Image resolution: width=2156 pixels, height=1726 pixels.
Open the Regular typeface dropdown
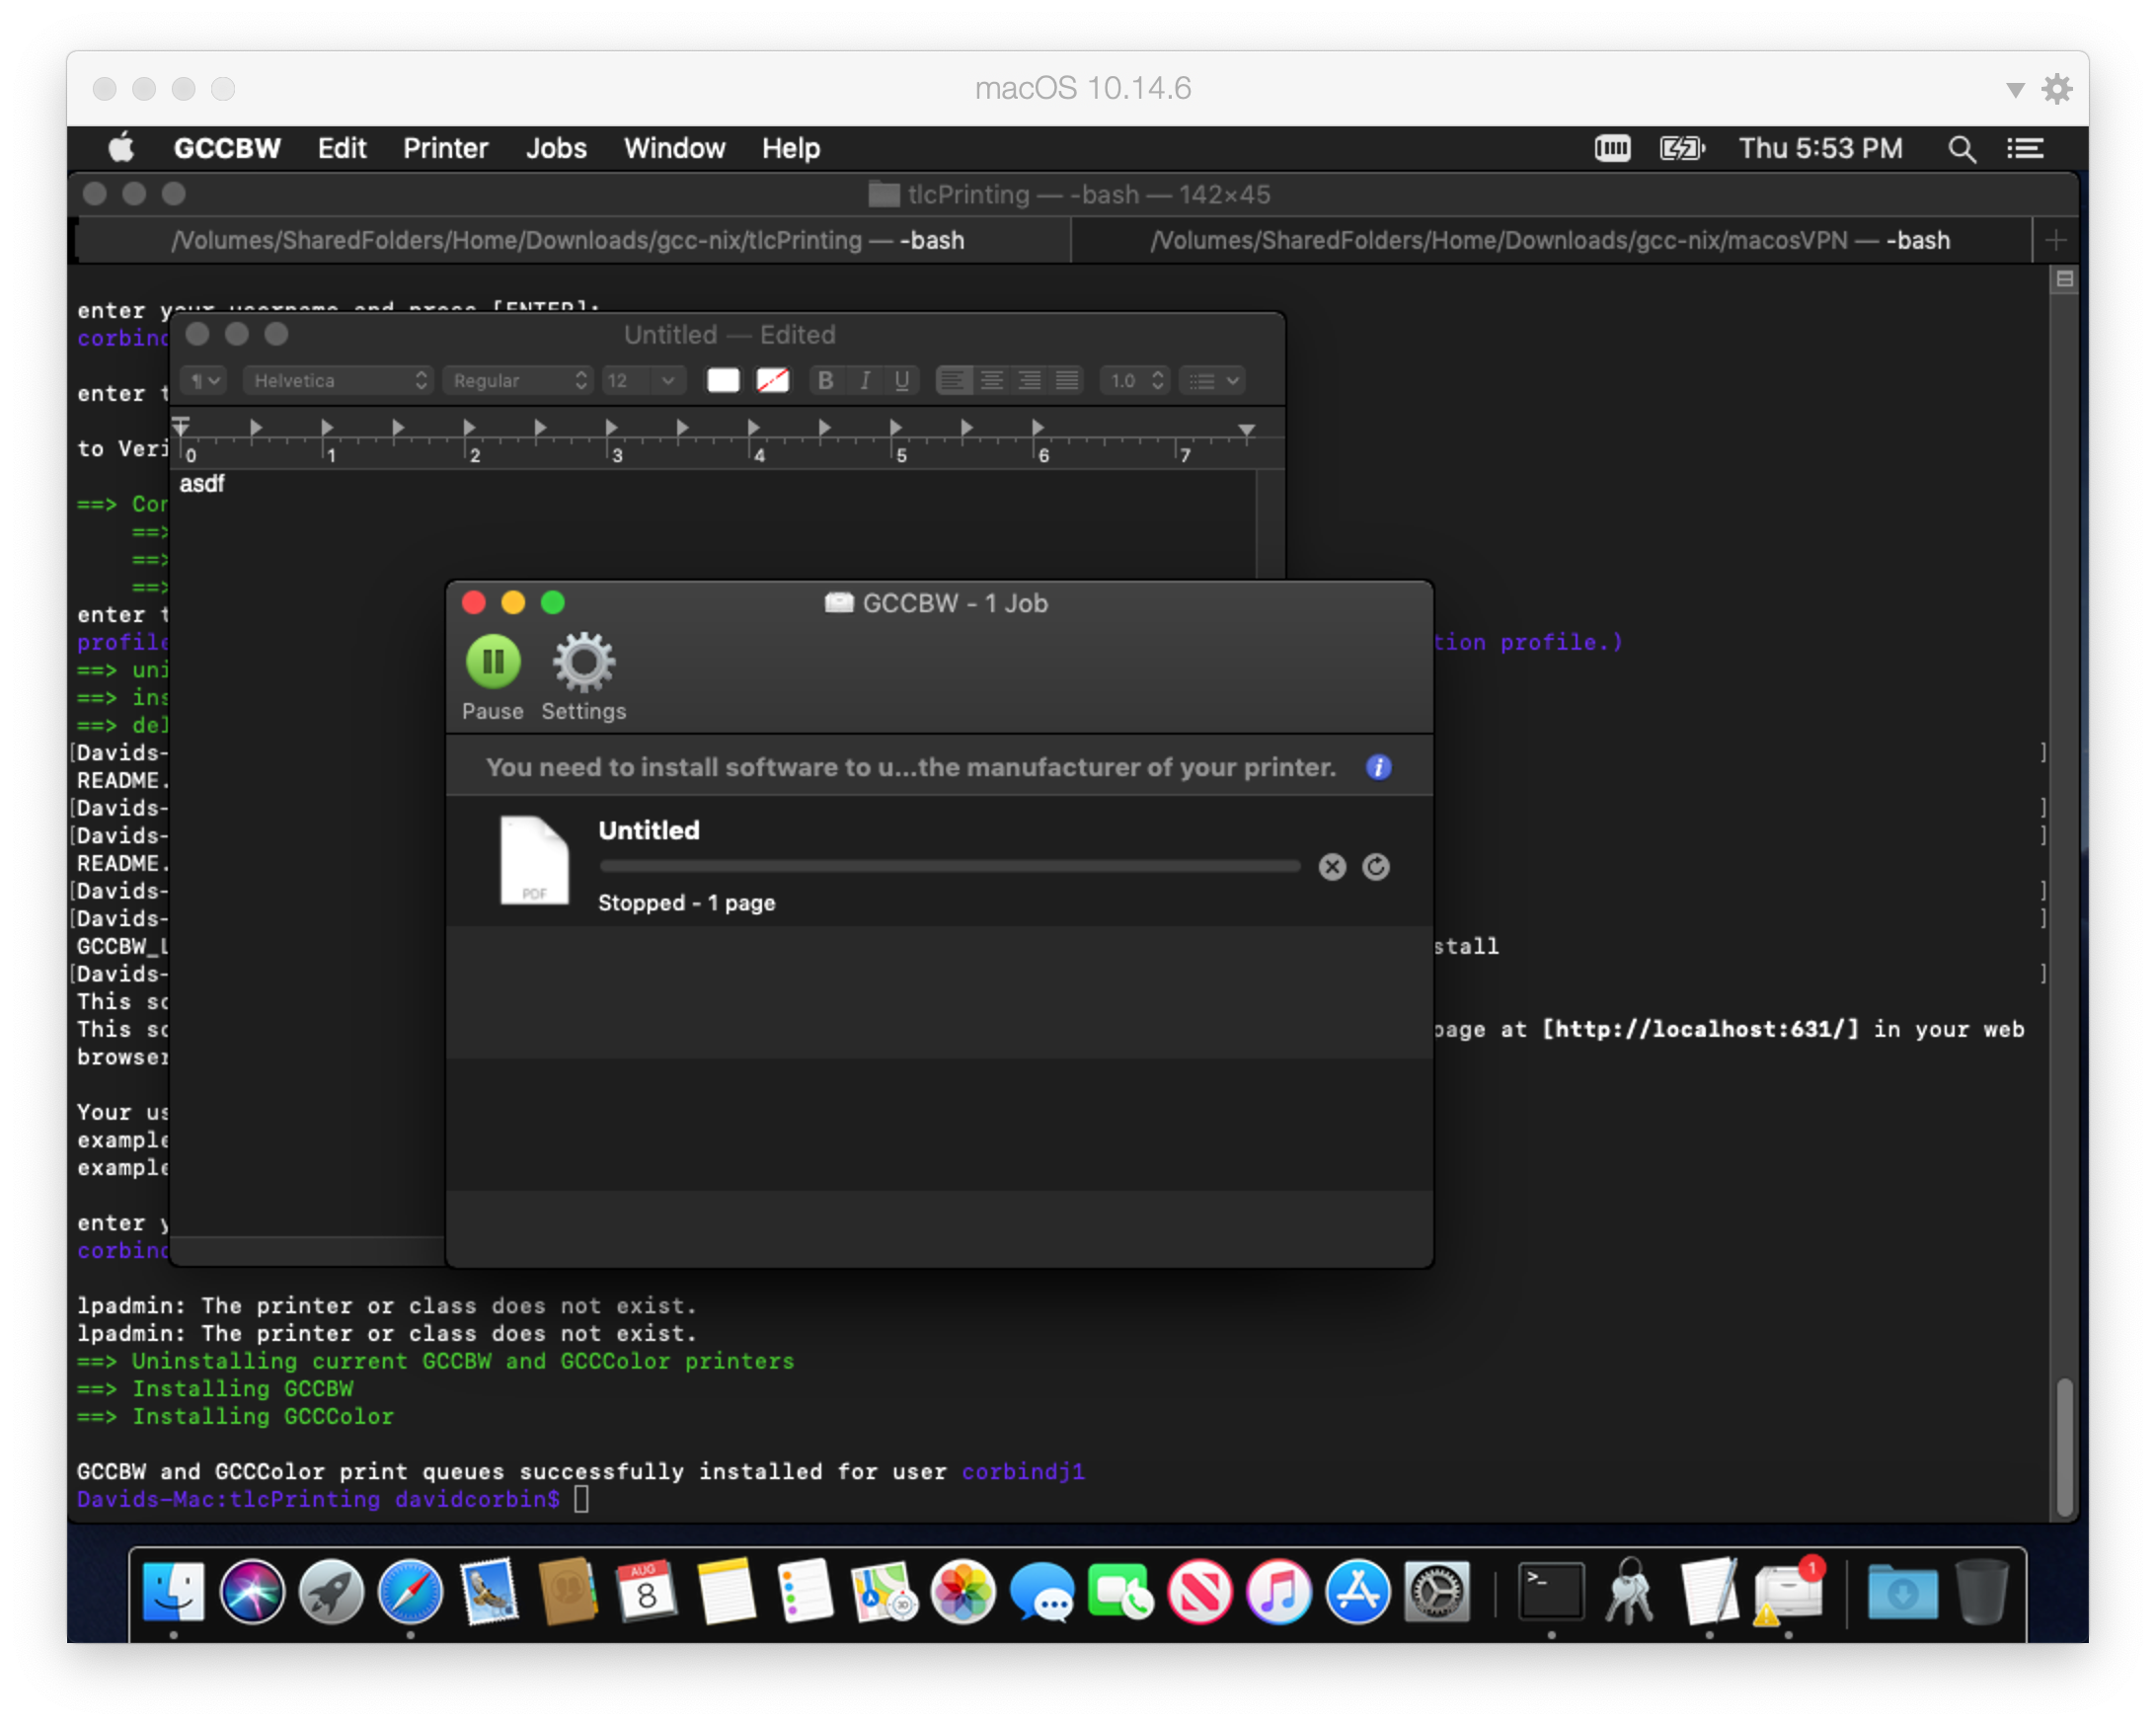pos(518,381)
